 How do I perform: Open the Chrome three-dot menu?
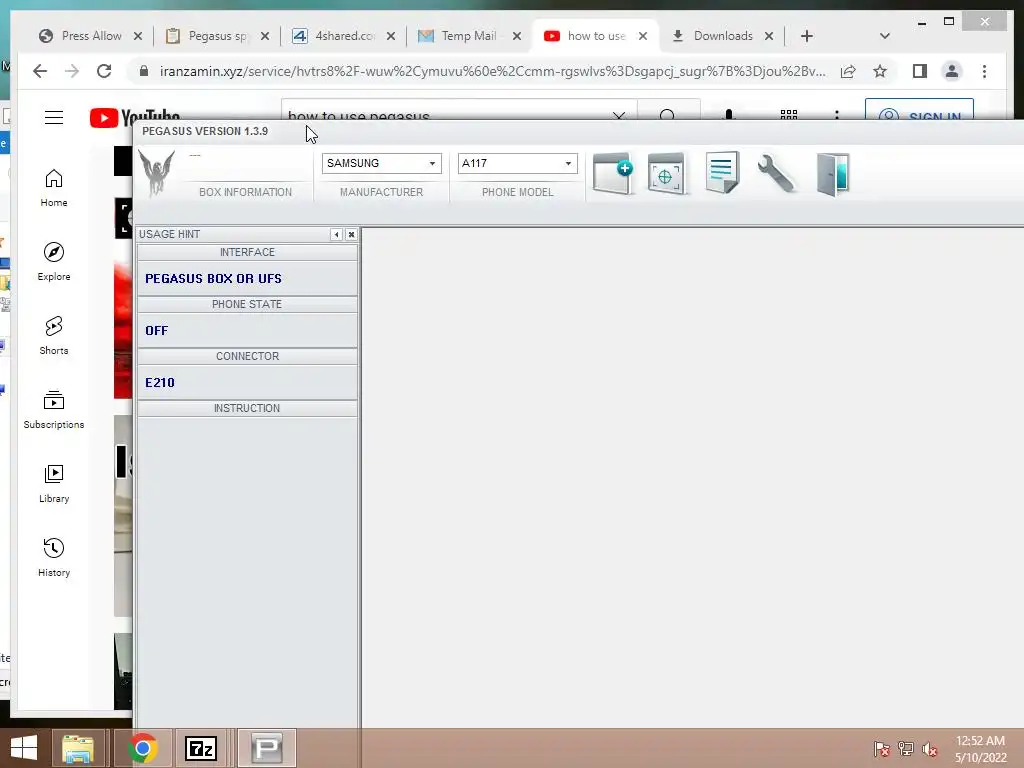985,71
